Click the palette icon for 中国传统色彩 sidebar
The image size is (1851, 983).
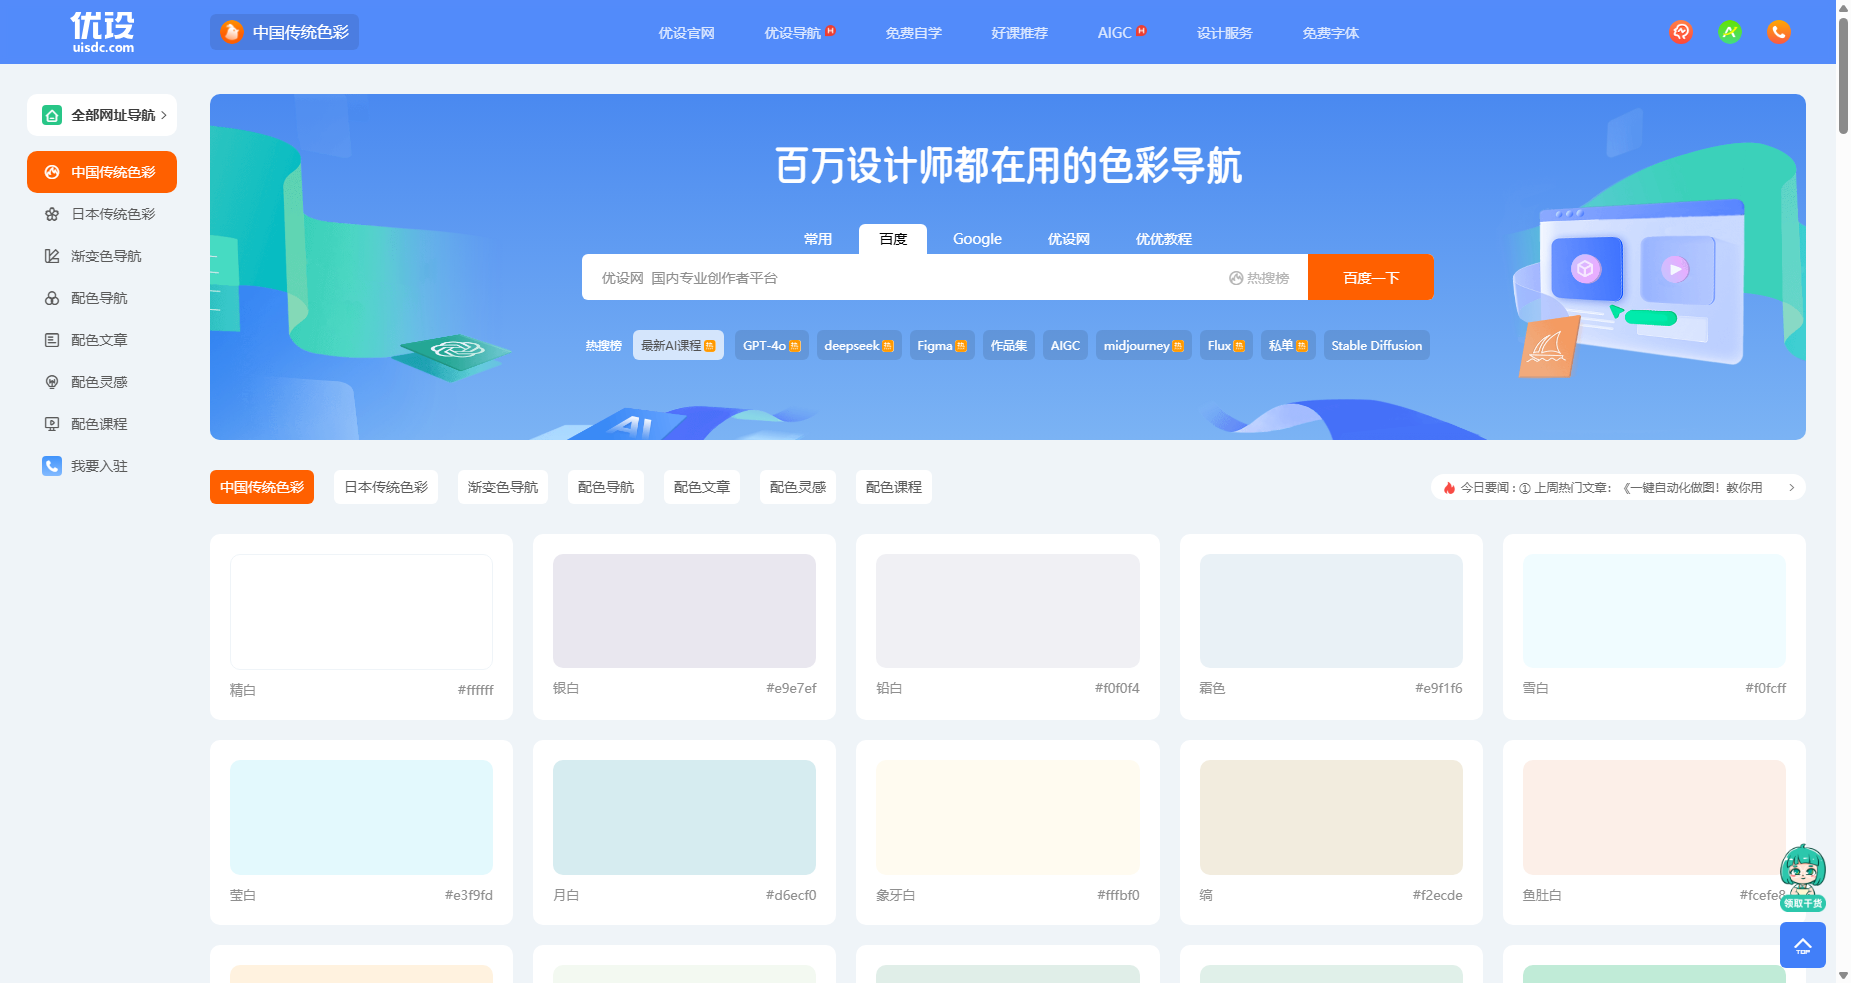52,172
